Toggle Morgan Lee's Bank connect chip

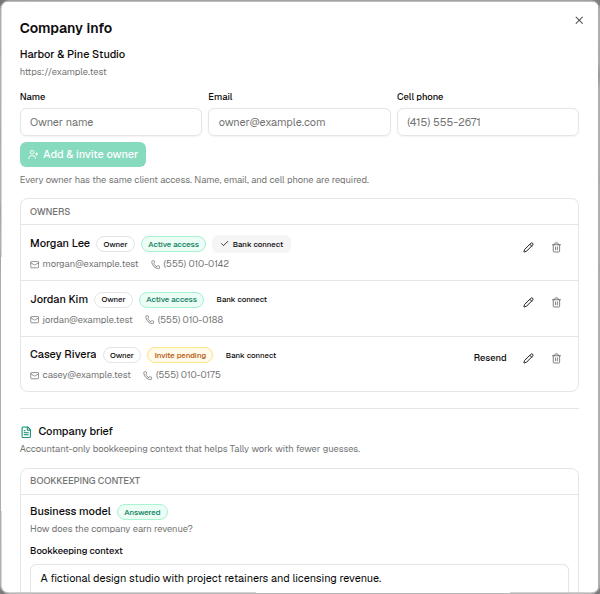click(x=251, y=244)
